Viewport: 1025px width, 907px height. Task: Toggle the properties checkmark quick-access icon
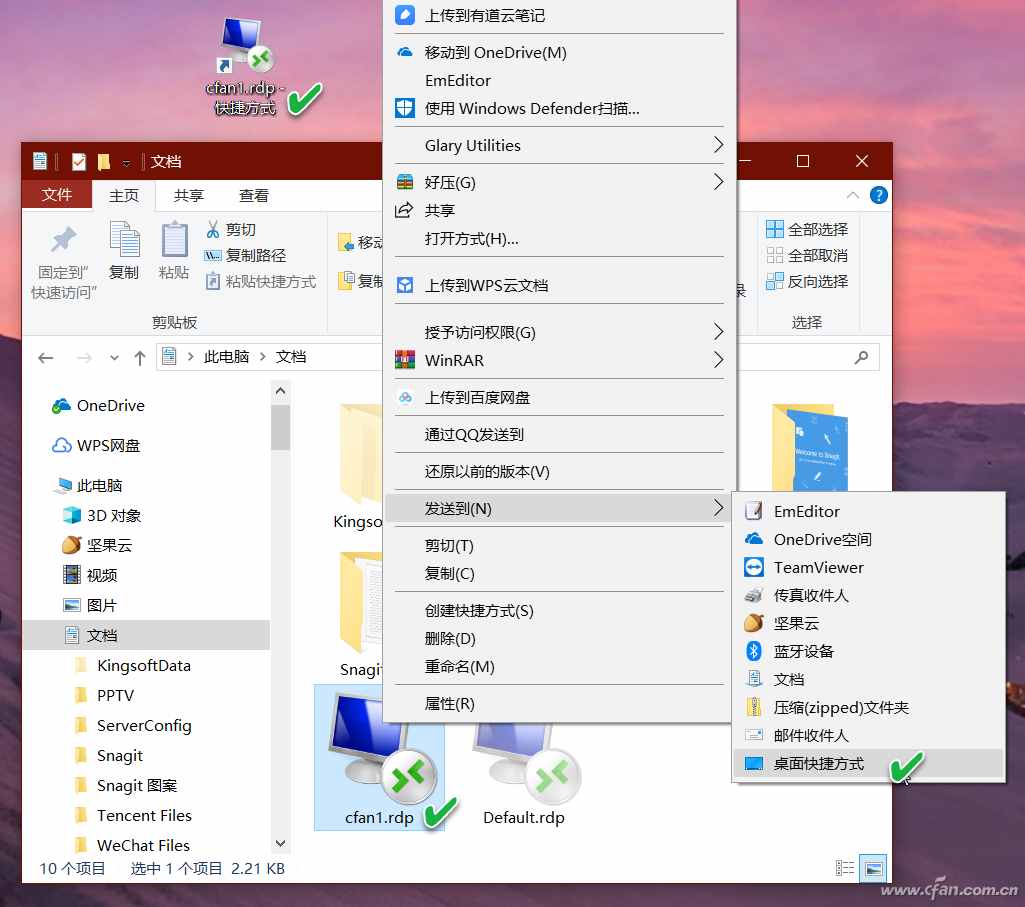[78, 162]
